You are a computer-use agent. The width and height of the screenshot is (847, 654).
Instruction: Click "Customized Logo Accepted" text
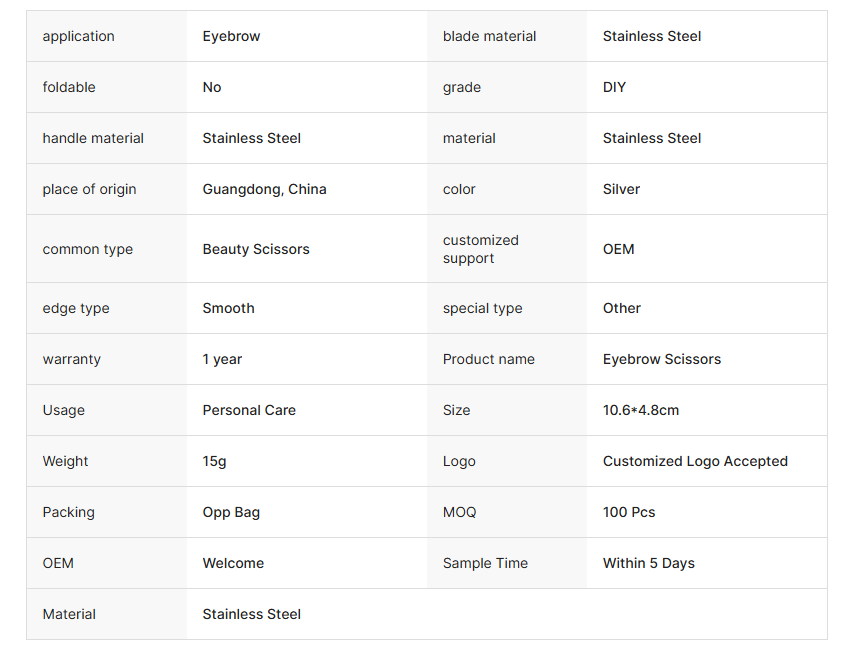(695, 461)
